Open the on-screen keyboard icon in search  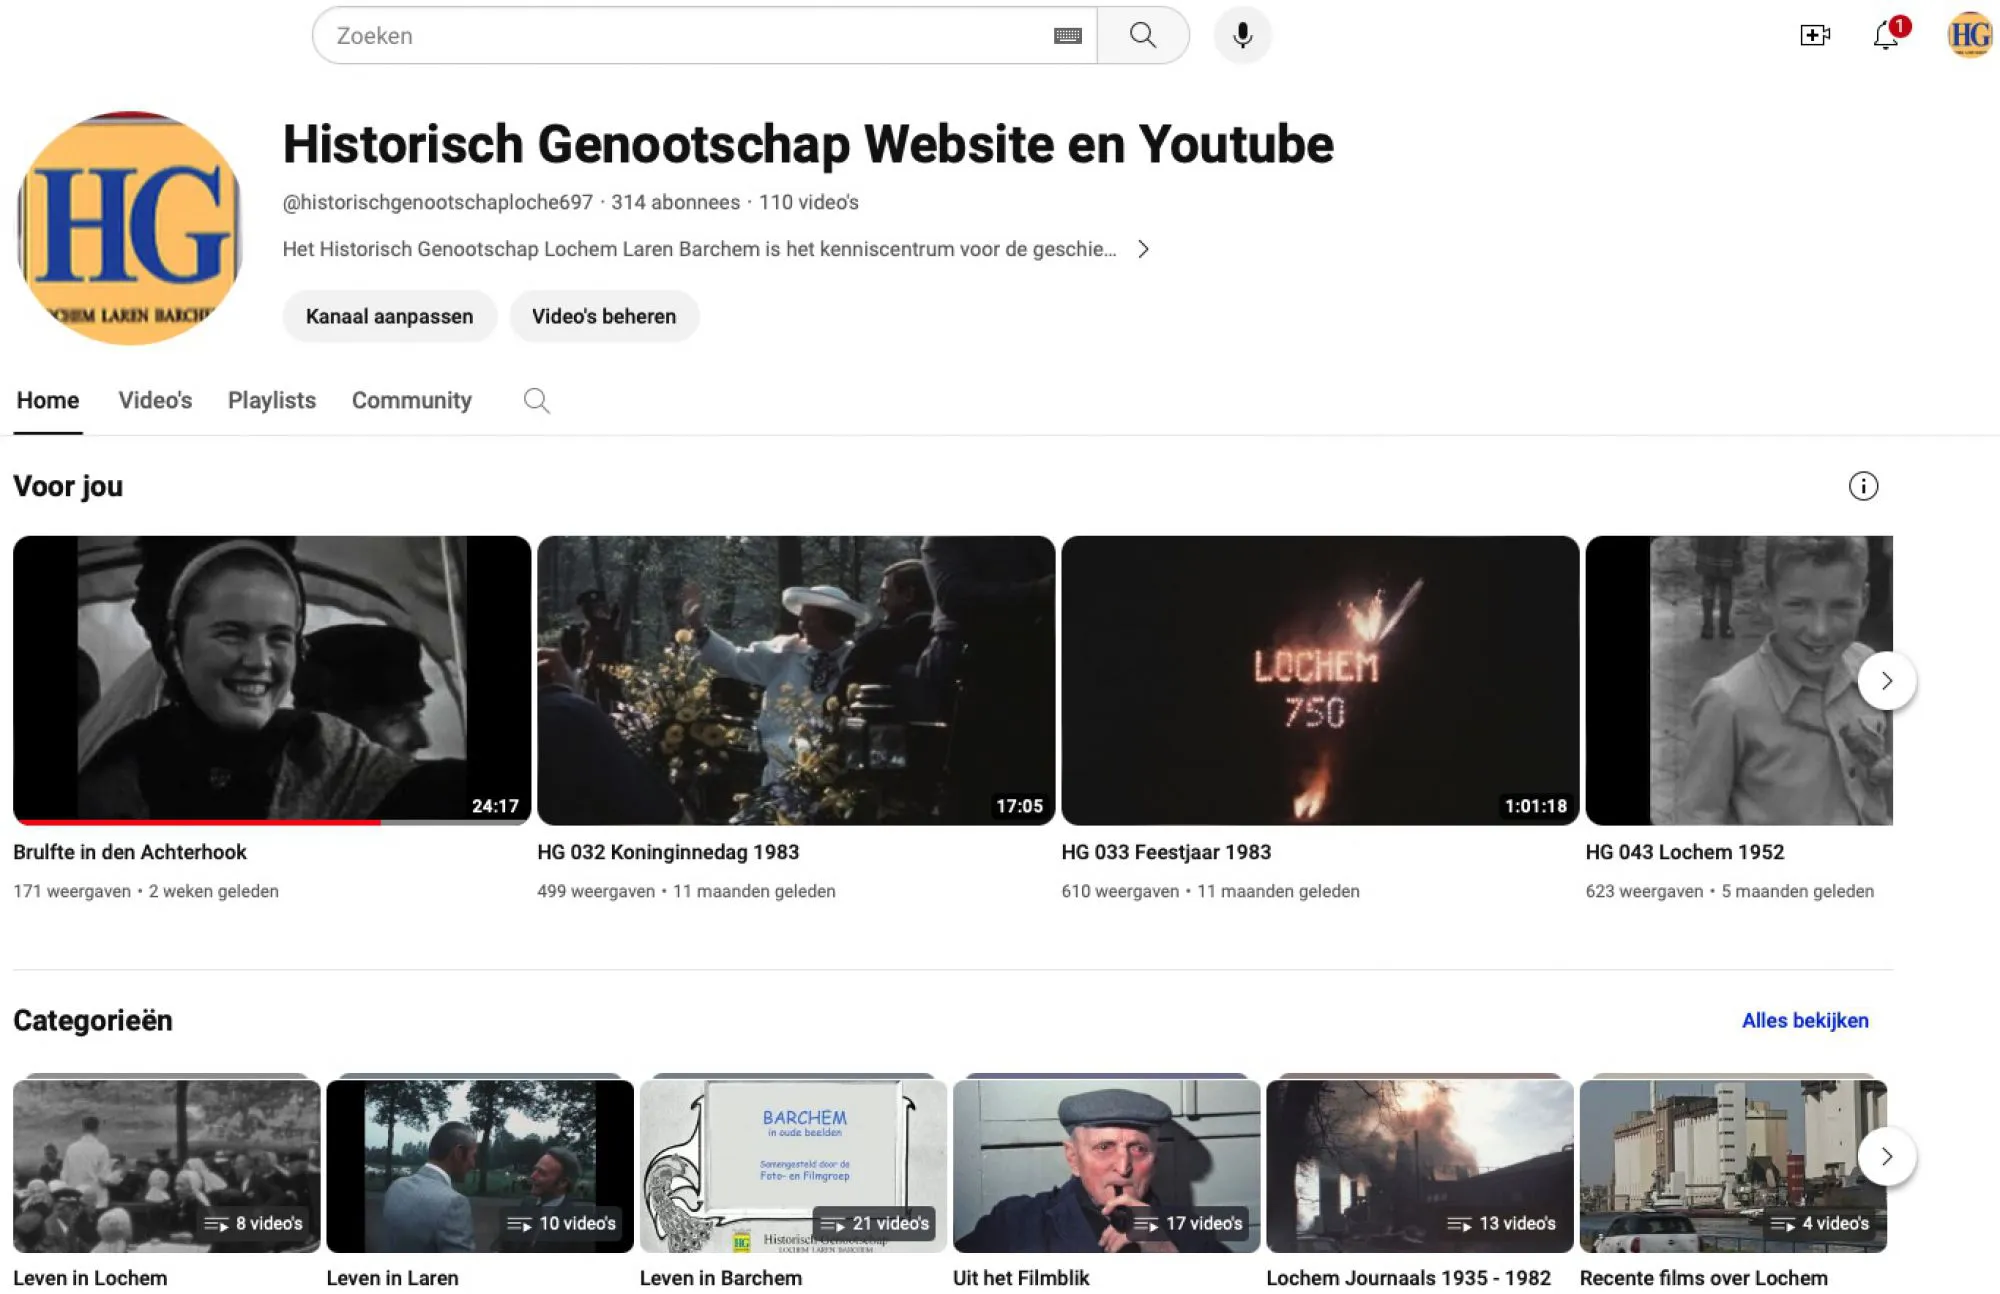click(1067, 34)
